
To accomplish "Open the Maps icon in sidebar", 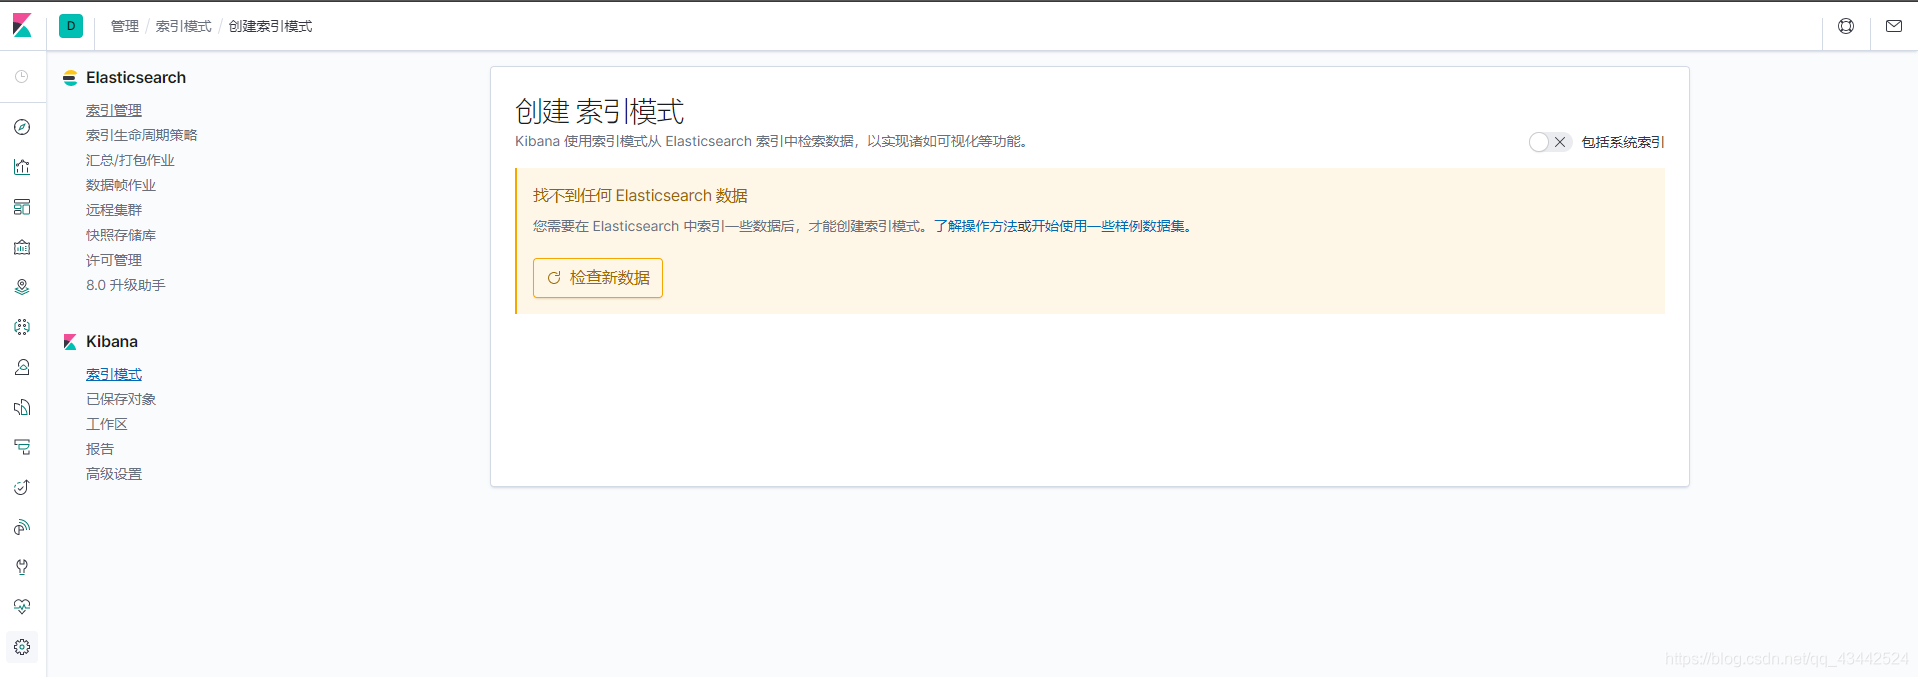I will (x=22, y=287).
